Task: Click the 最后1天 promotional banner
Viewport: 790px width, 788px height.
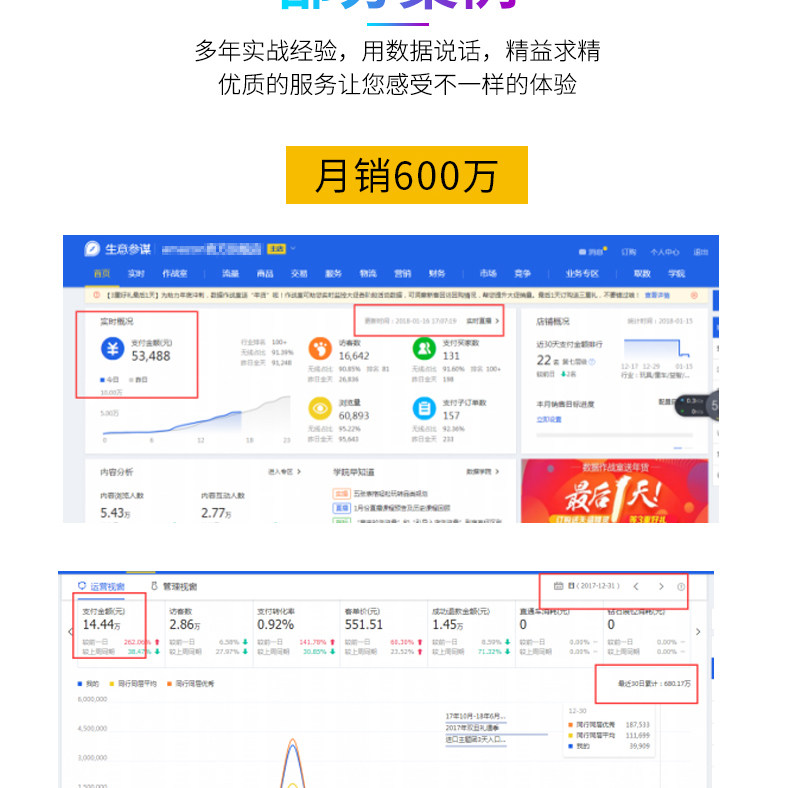Action: pos(615,491)
